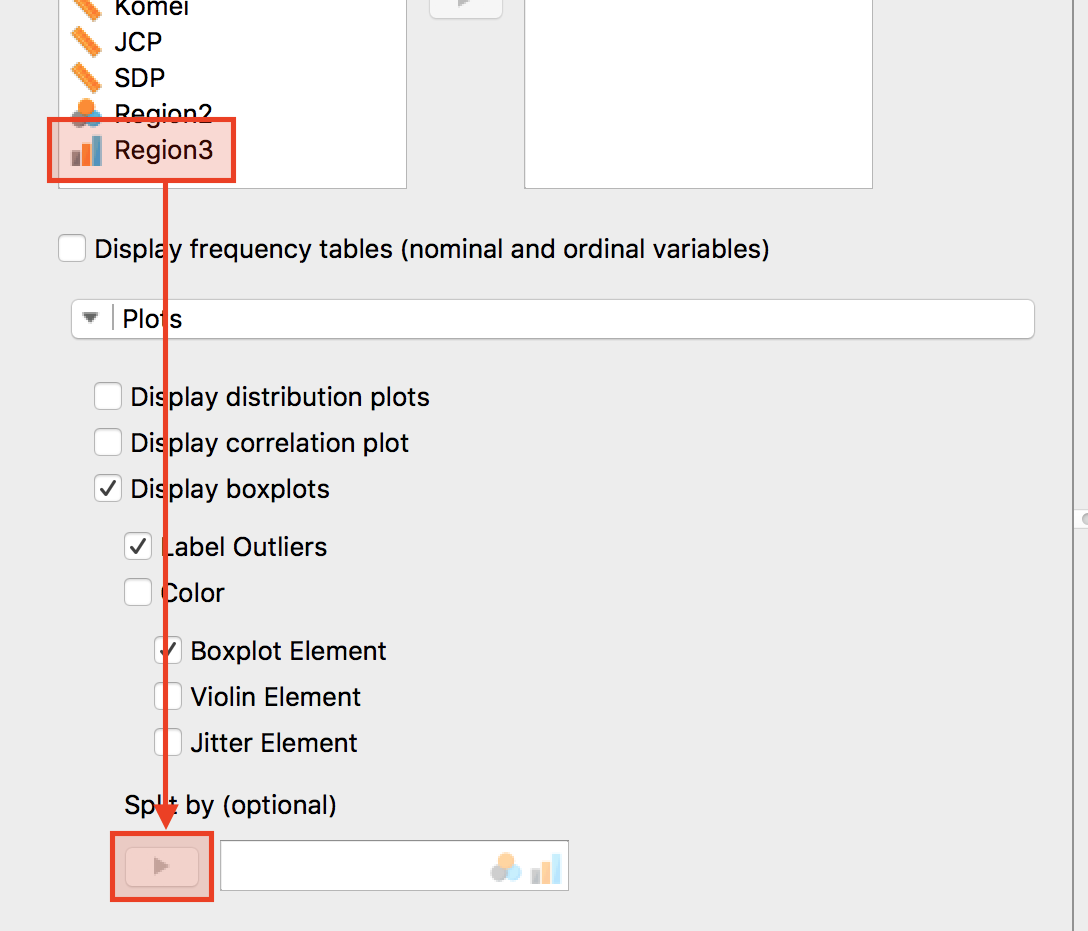Image resolution: width=1088 pixels, height=931 pixels.
Task: Collapse the Plots section
Action: 90,318
